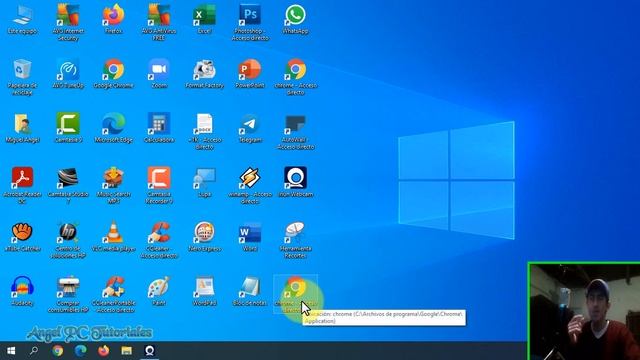Open Music Search MP3 shortcut

(x=113, y=185)
